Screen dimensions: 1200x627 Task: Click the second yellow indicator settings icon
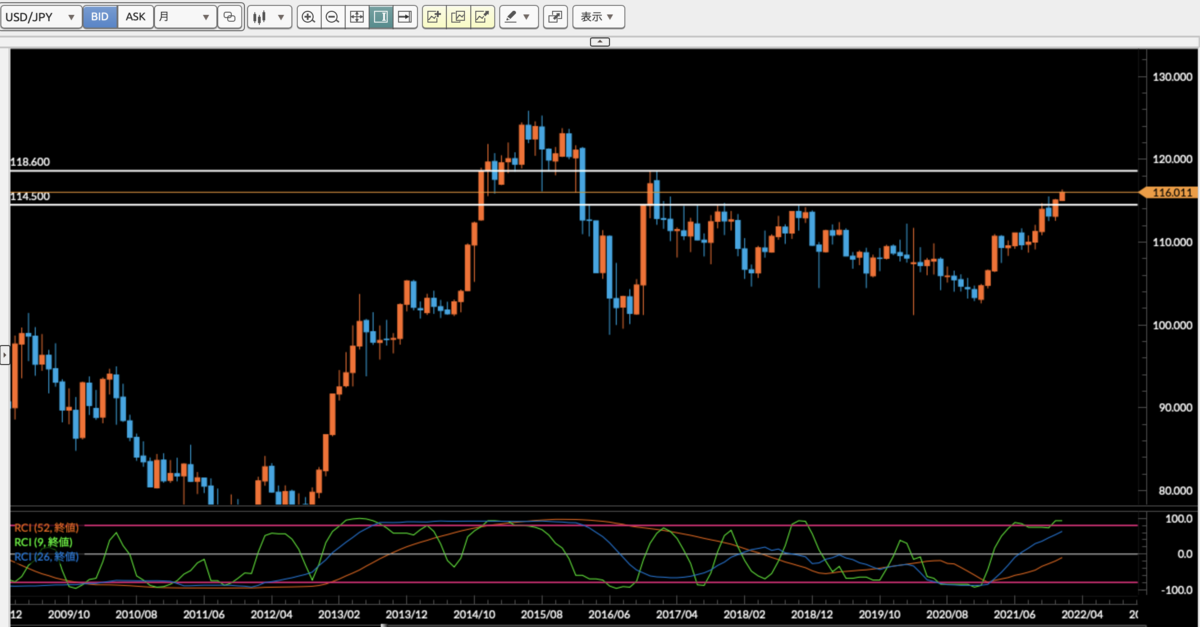click(459, 17)
